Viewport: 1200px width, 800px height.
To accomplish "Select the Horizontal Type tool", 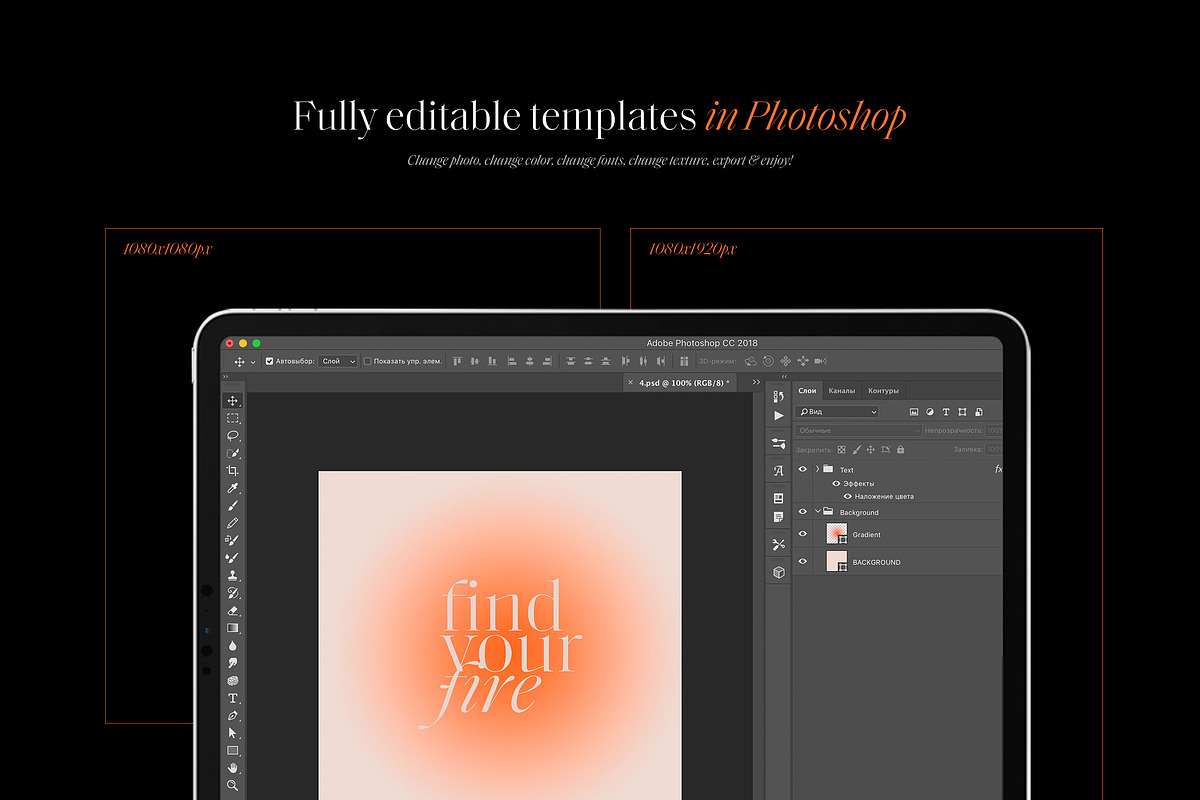I will (x=233, y=698).
